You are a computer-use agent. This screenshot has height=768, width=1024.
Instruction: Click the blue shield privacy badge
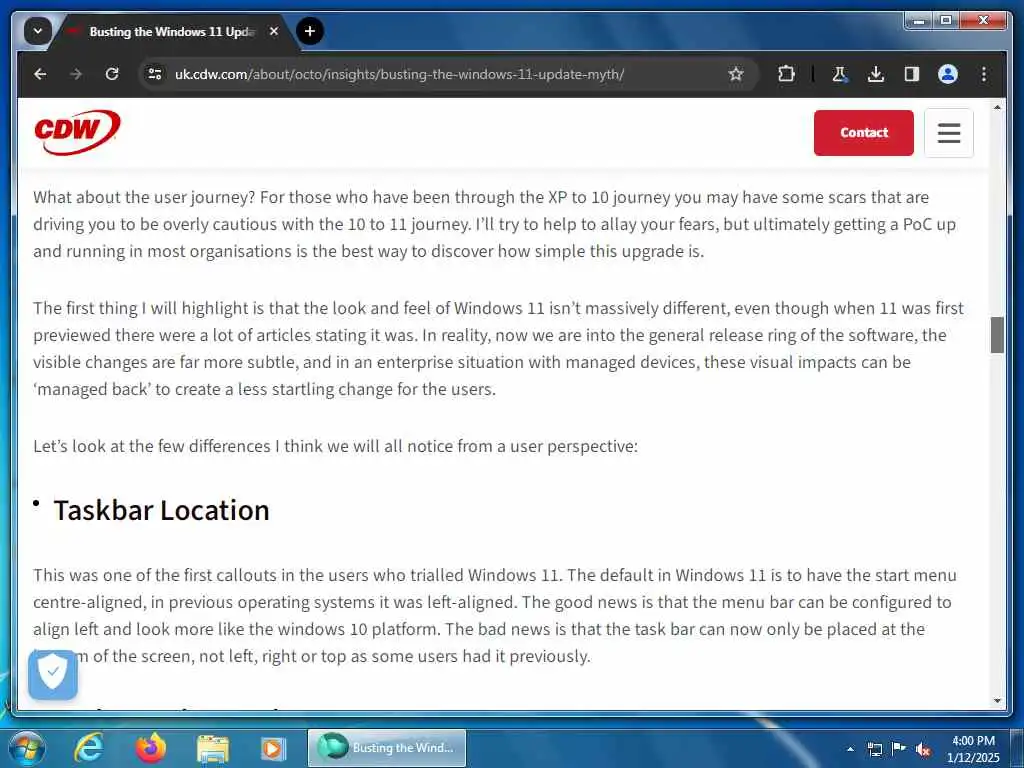tap(53, 674)
